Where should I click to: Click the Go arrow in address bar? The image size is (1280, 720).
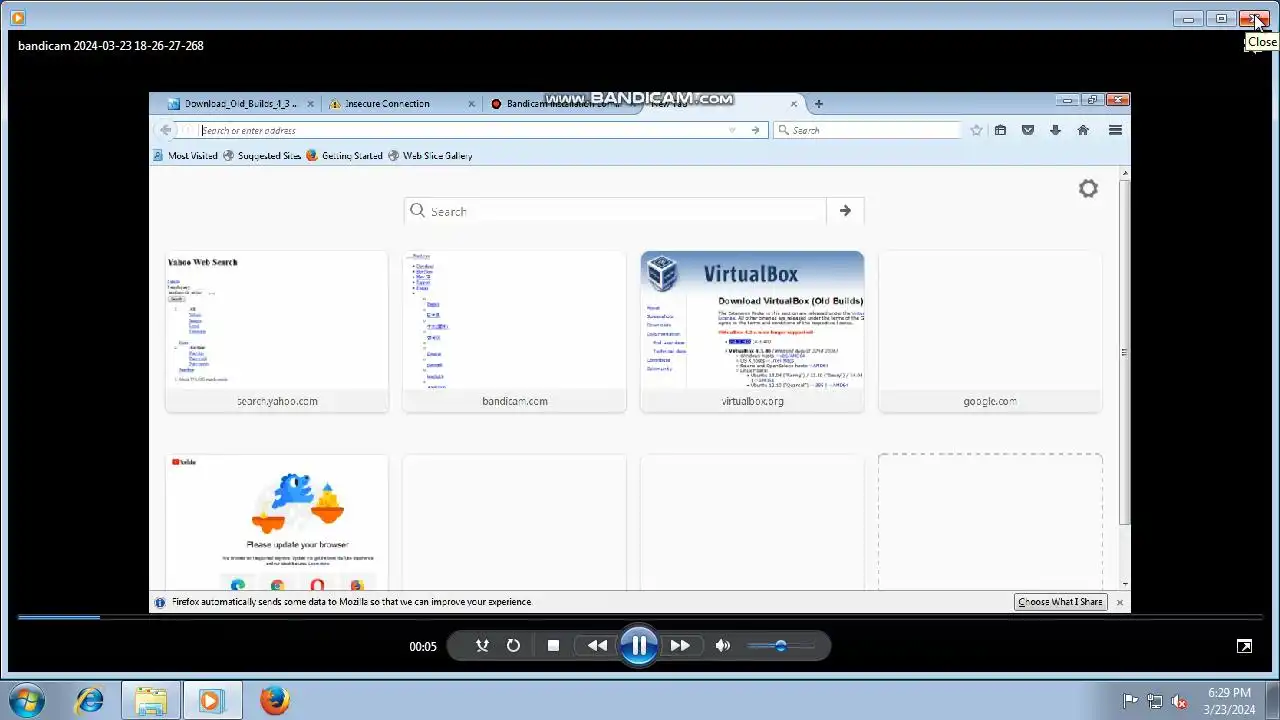(x=755, y=130)
